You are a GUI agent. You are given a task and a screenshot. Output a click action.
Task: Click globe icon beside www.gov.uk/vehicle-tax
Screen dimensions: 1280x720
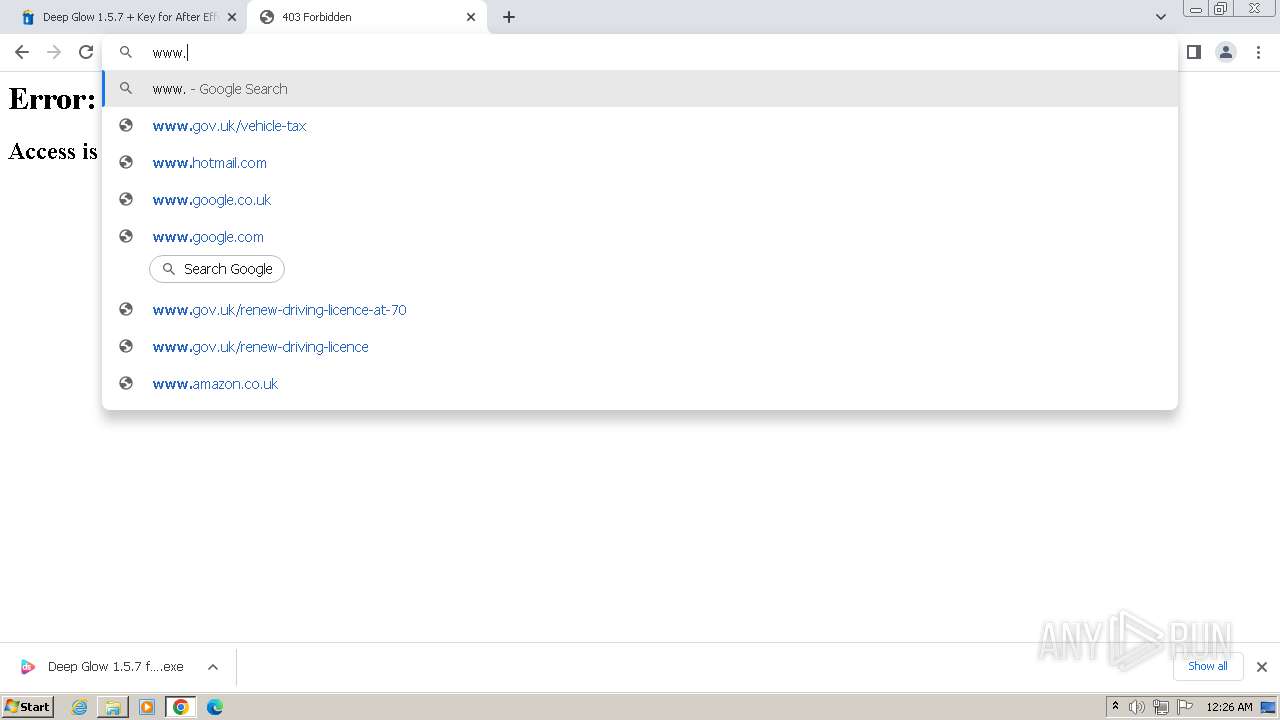click(x=126, y=125)
